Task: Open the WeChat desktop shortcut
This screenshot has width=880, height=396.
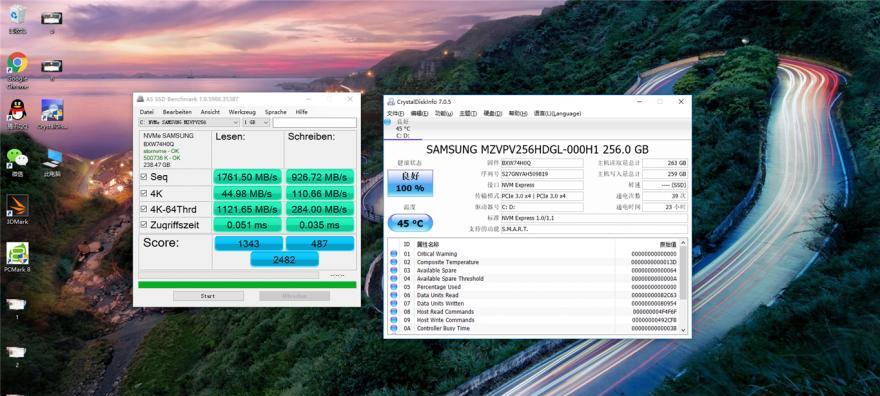Action: pyautogui.click(x=17, y=163)
